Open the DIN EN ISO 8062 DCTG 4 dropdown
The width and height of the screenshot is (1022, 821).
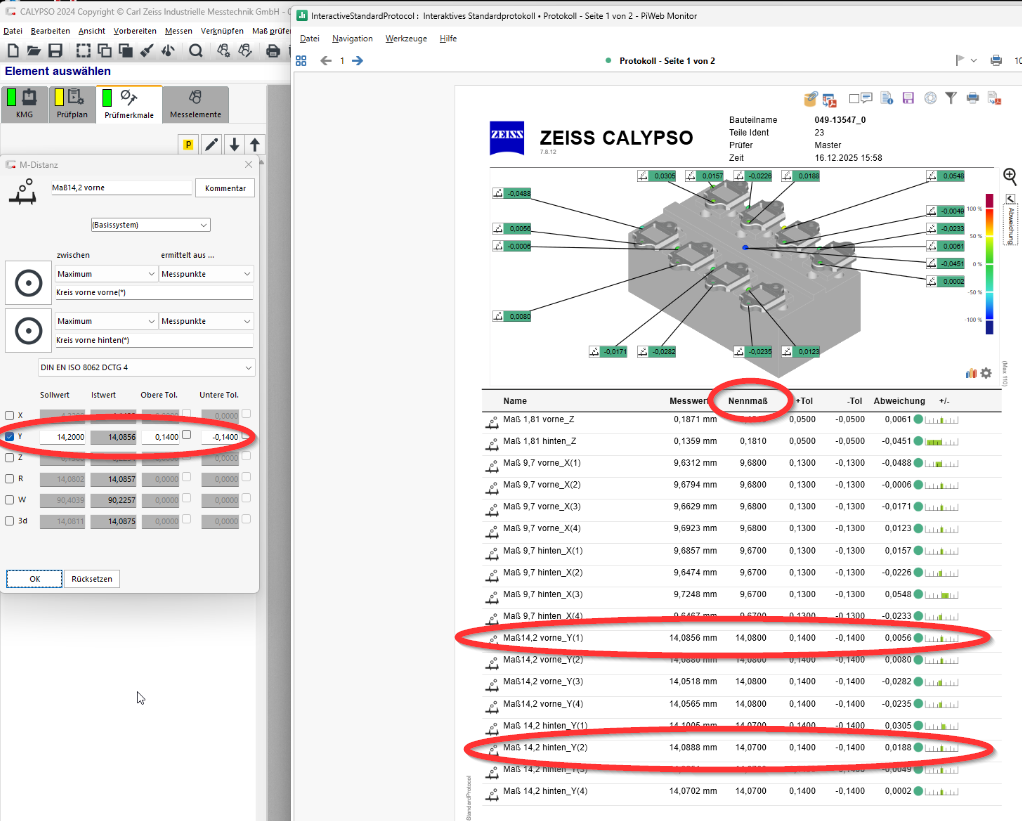(146, 368)
